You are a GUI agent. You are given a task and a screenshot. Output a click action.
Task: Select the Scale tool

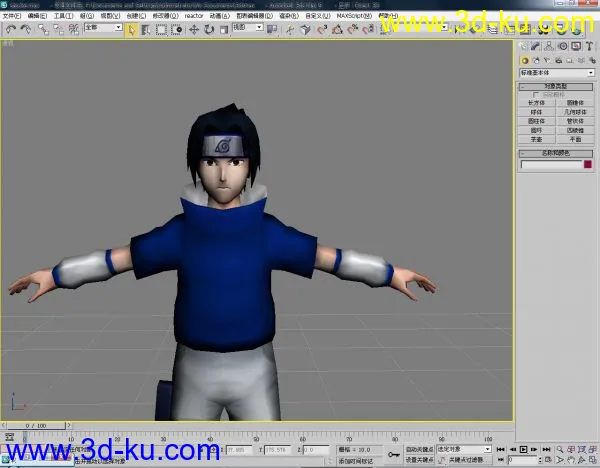click(x=224, y=29)
